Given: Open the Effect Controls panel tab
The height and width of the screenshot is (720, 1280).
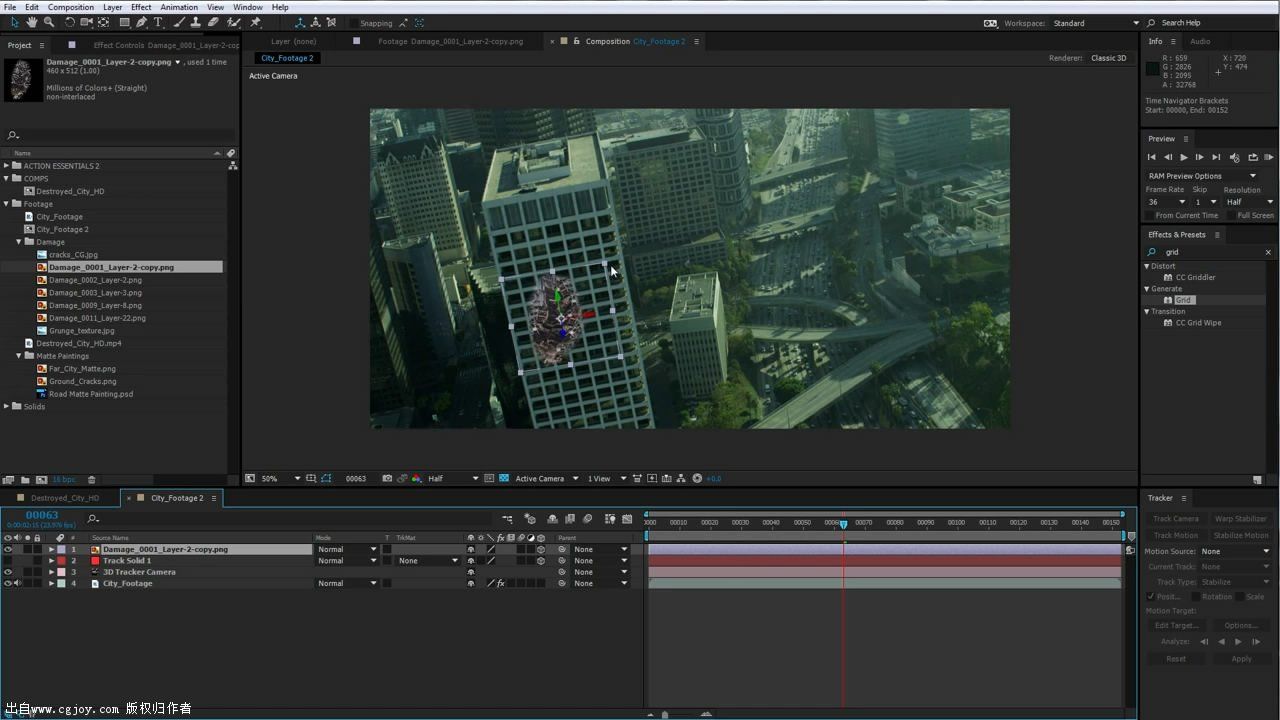Looking at the screenshot, I should (166, 45).
